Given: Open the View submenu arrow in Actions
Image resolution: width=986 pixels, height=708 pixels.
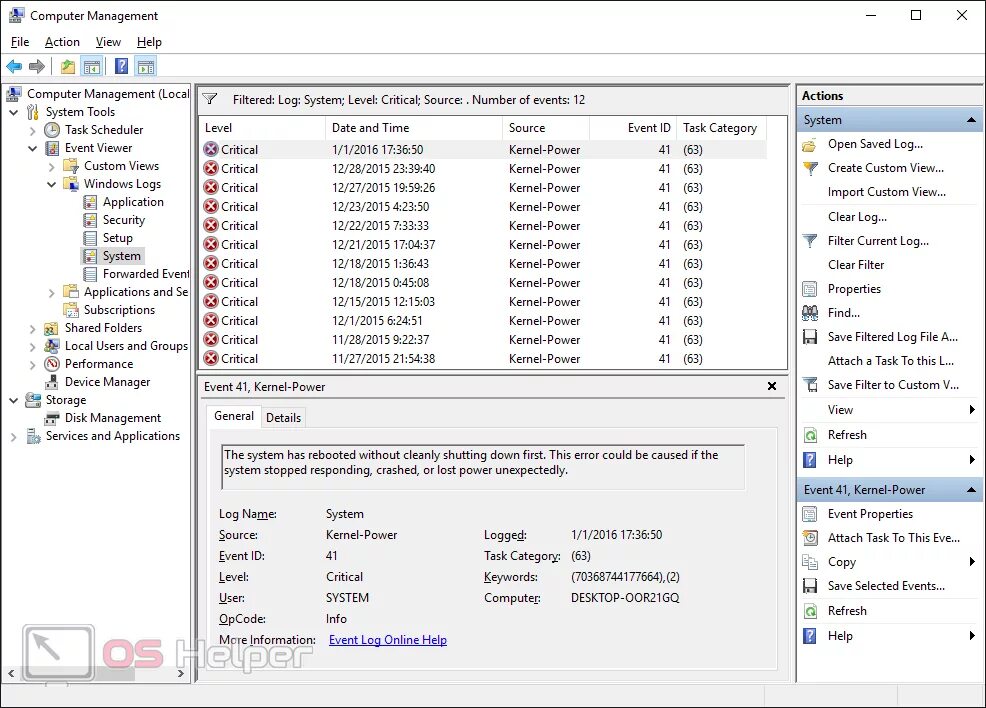Looking at the screenshot, I should (972, 410).
